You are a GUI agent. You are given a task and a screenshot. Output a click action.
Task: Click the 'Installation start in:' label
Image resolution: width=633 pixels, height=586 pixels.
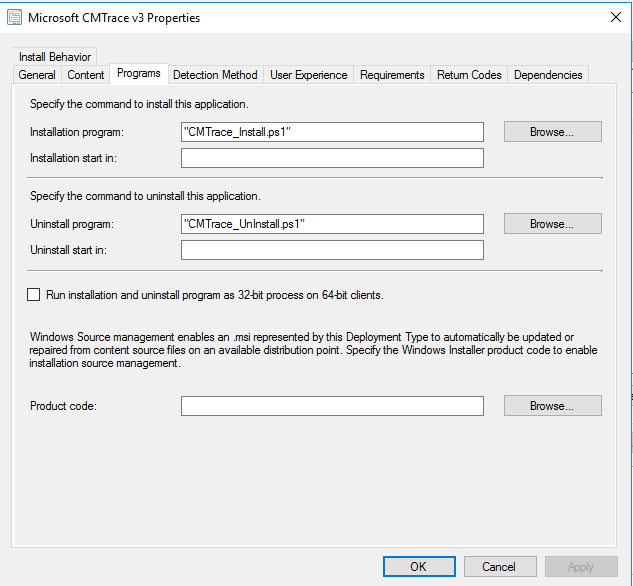73,158
